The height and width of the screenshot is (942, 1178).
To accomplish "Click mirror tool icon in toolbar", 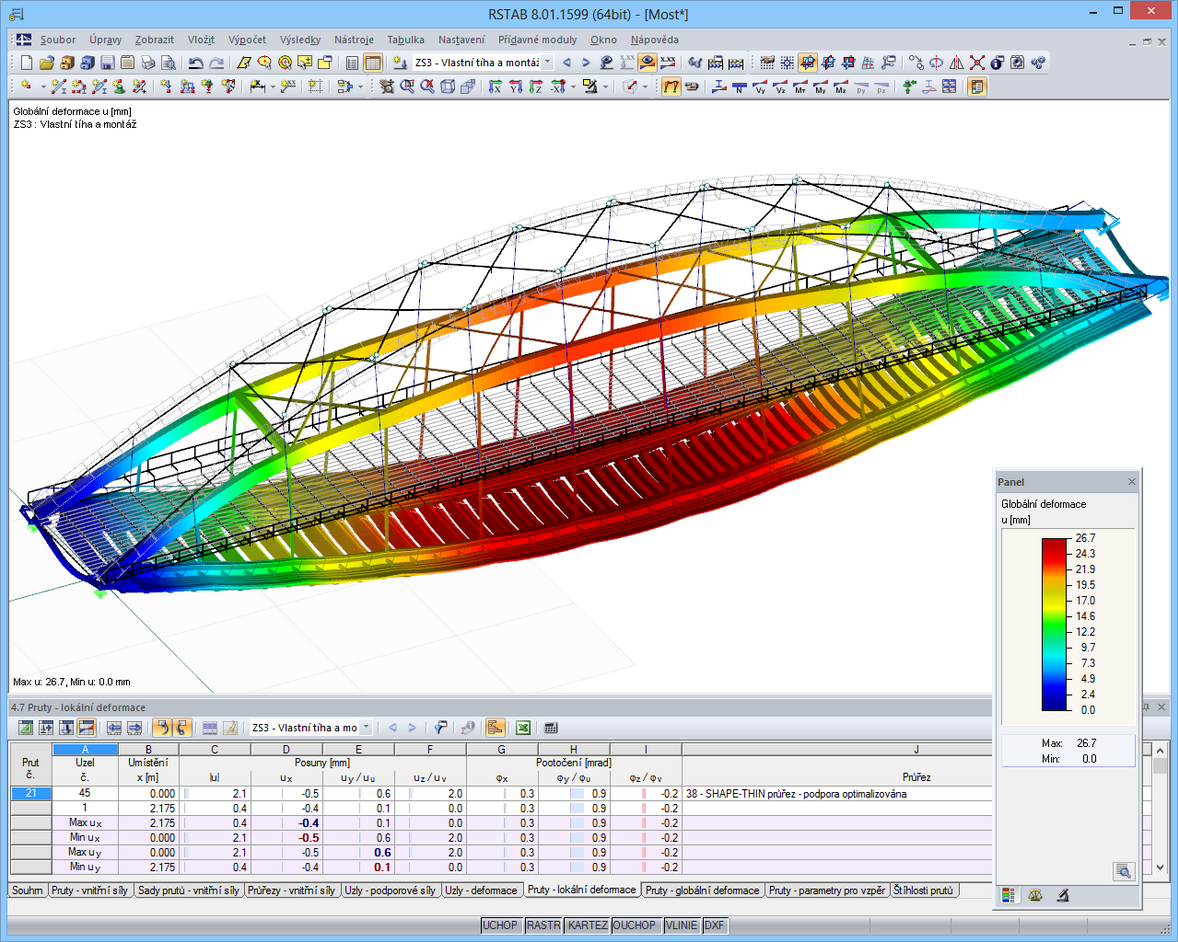I will tap(956, 62).
